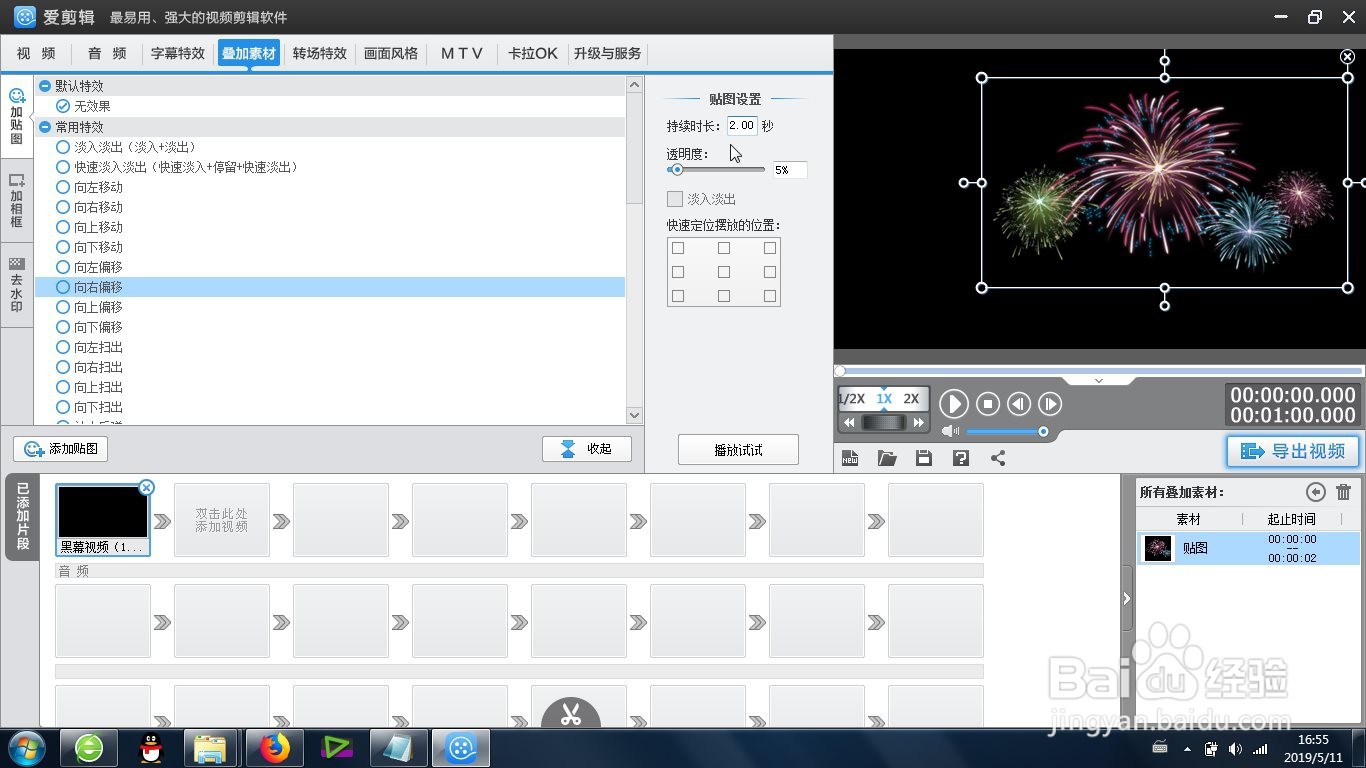Open the 升级与服务 tab
The width and height of the screenshot is (1366, 768).
tap(608, 53)
